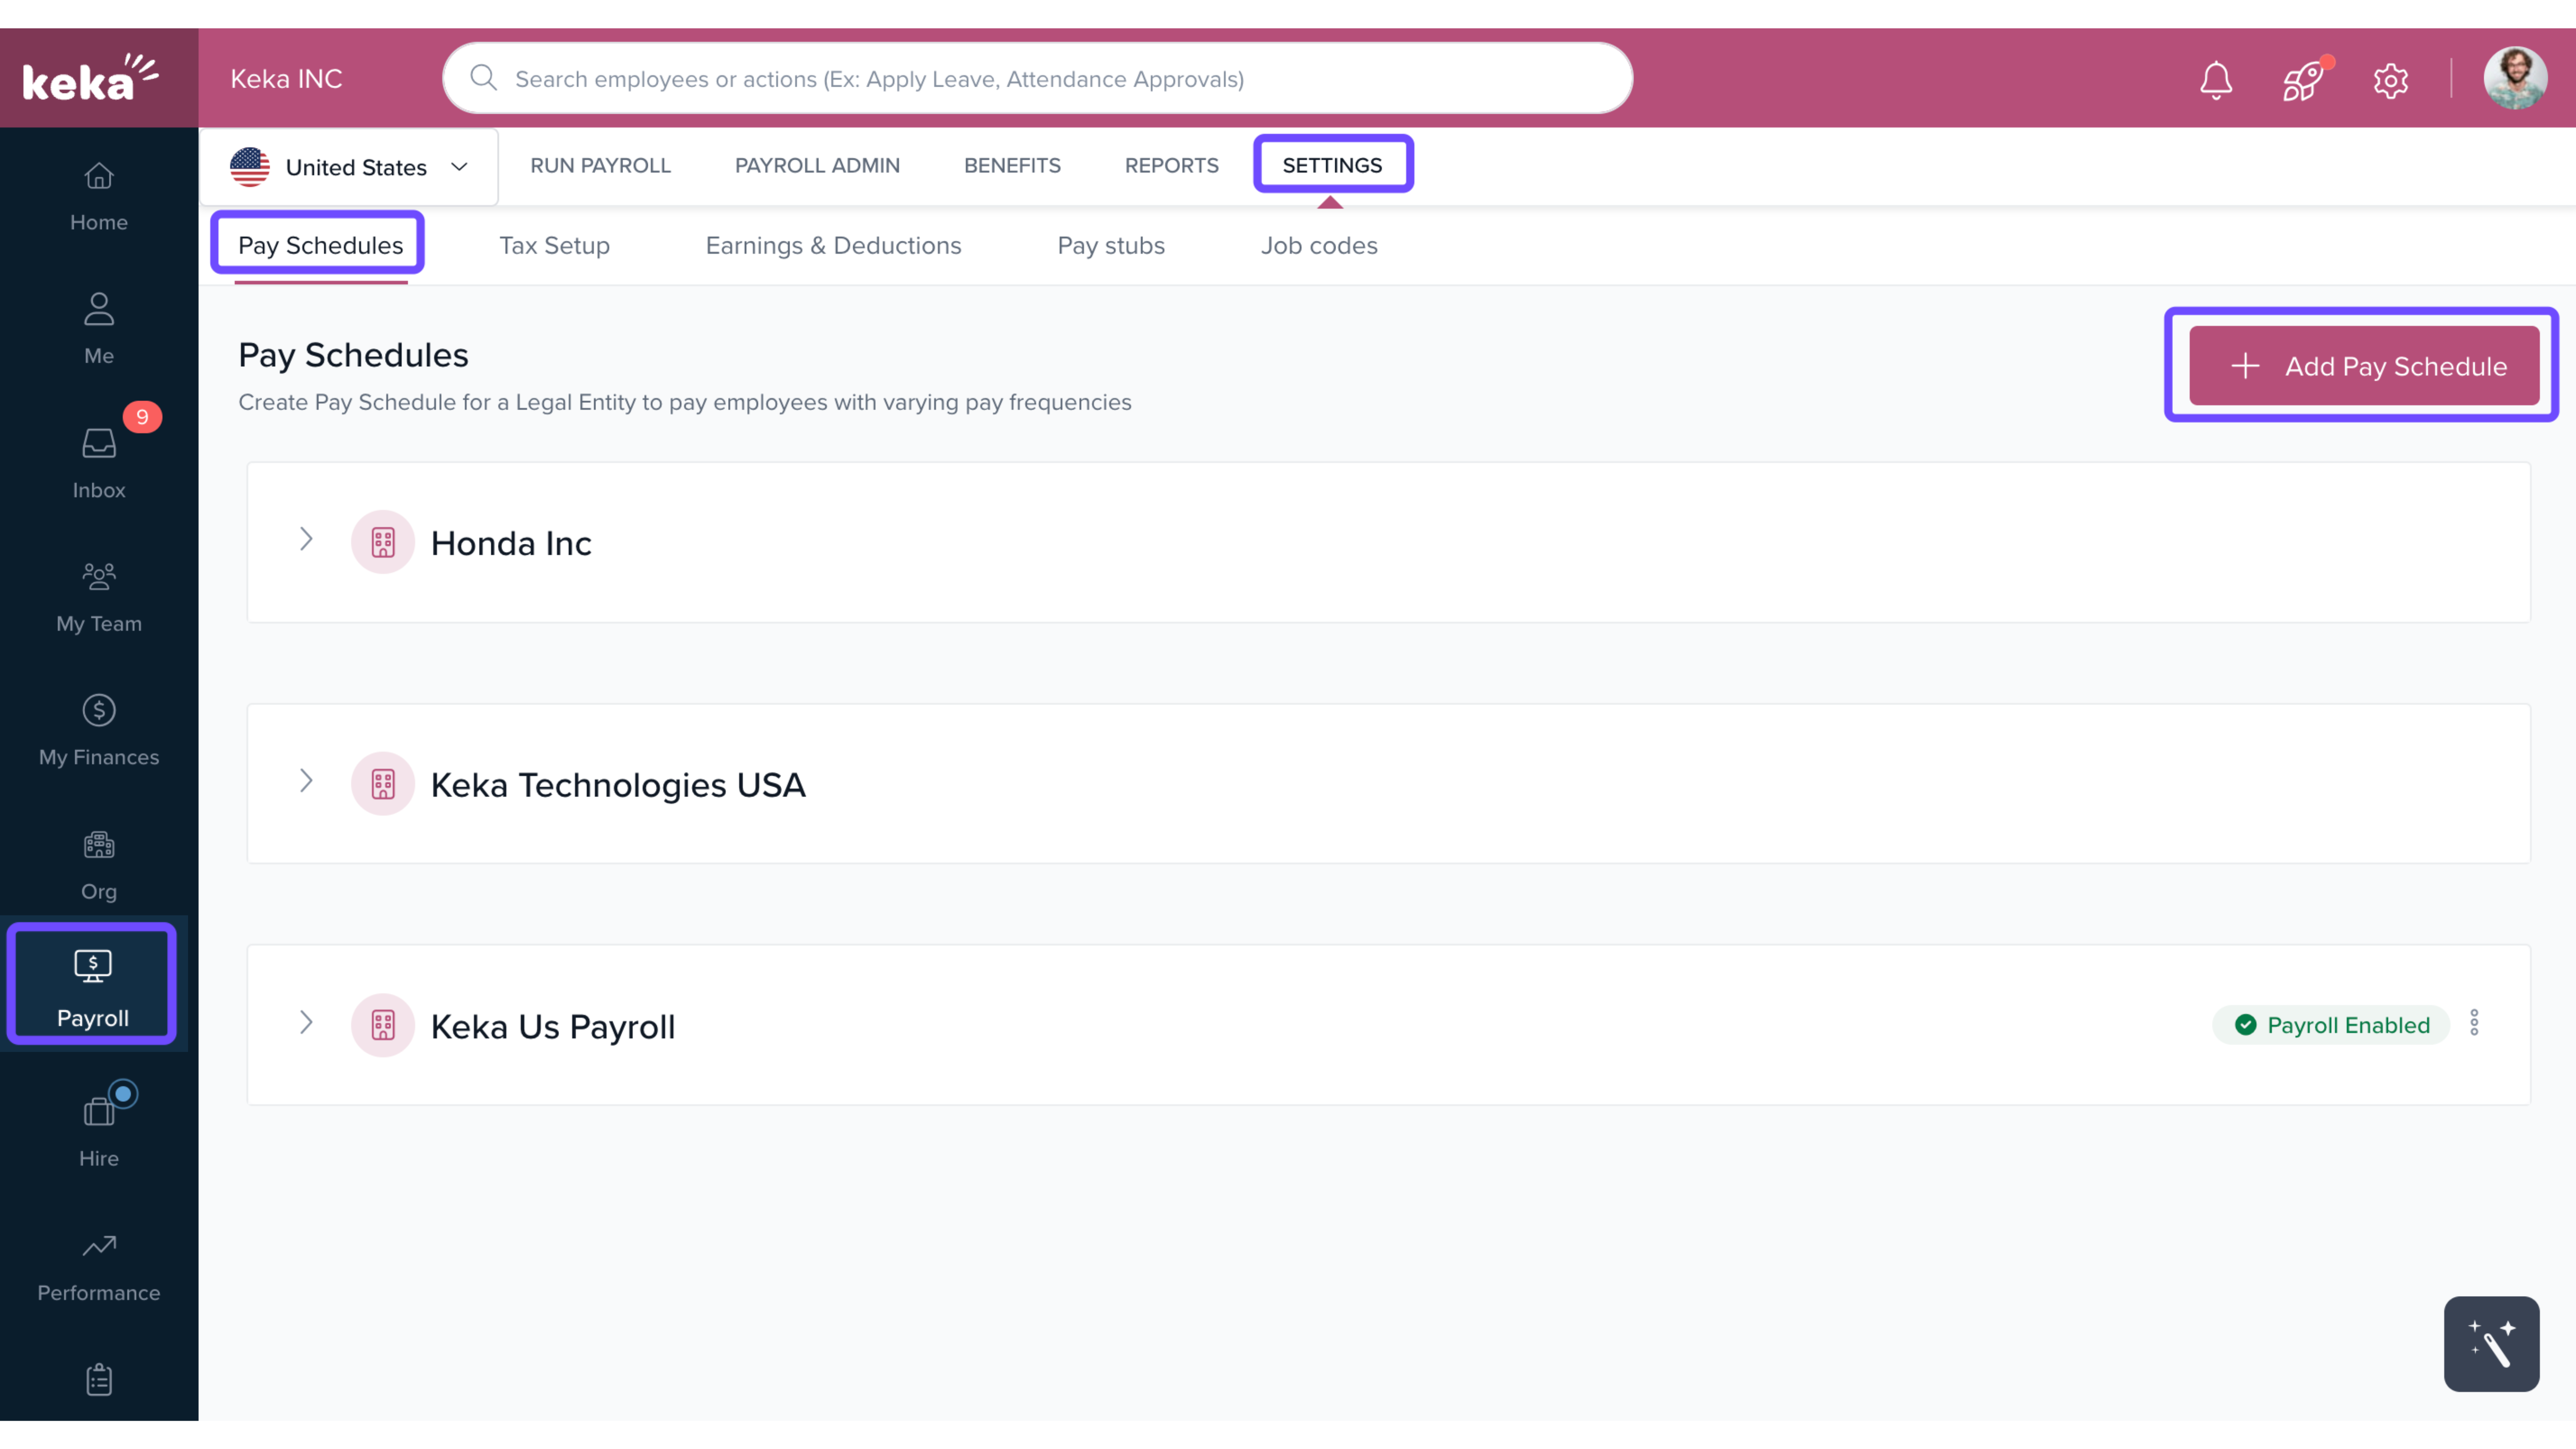Click the rocket what's new icon
Image resolution: width=2576 pixels, height=1449 pixels.
pyautogui.click(x=2301, y=80)
